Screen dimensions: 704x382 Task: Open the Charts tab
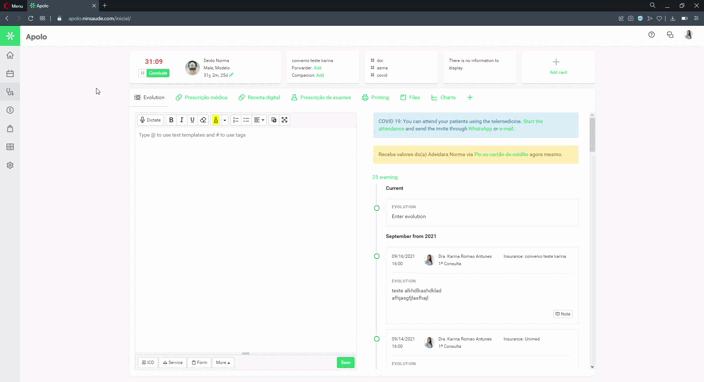tap(443, 97)
